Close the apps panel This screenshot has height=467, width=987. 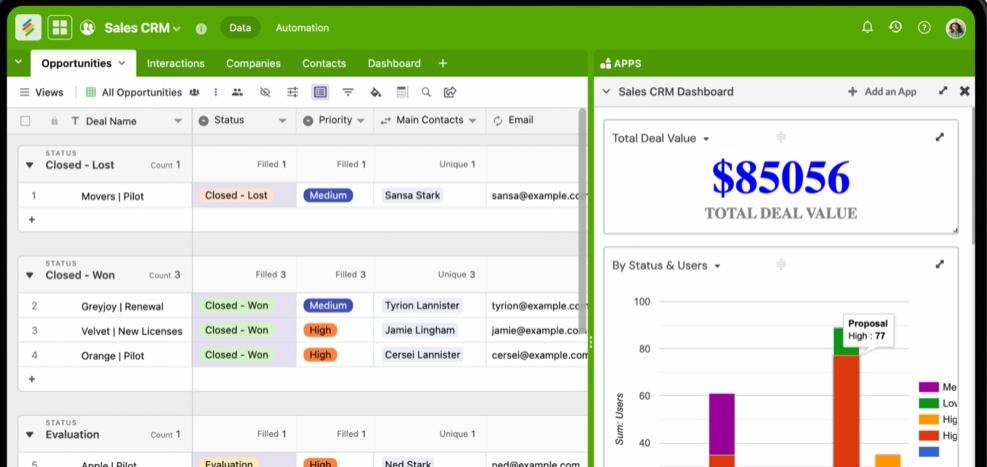click(964, 91)
